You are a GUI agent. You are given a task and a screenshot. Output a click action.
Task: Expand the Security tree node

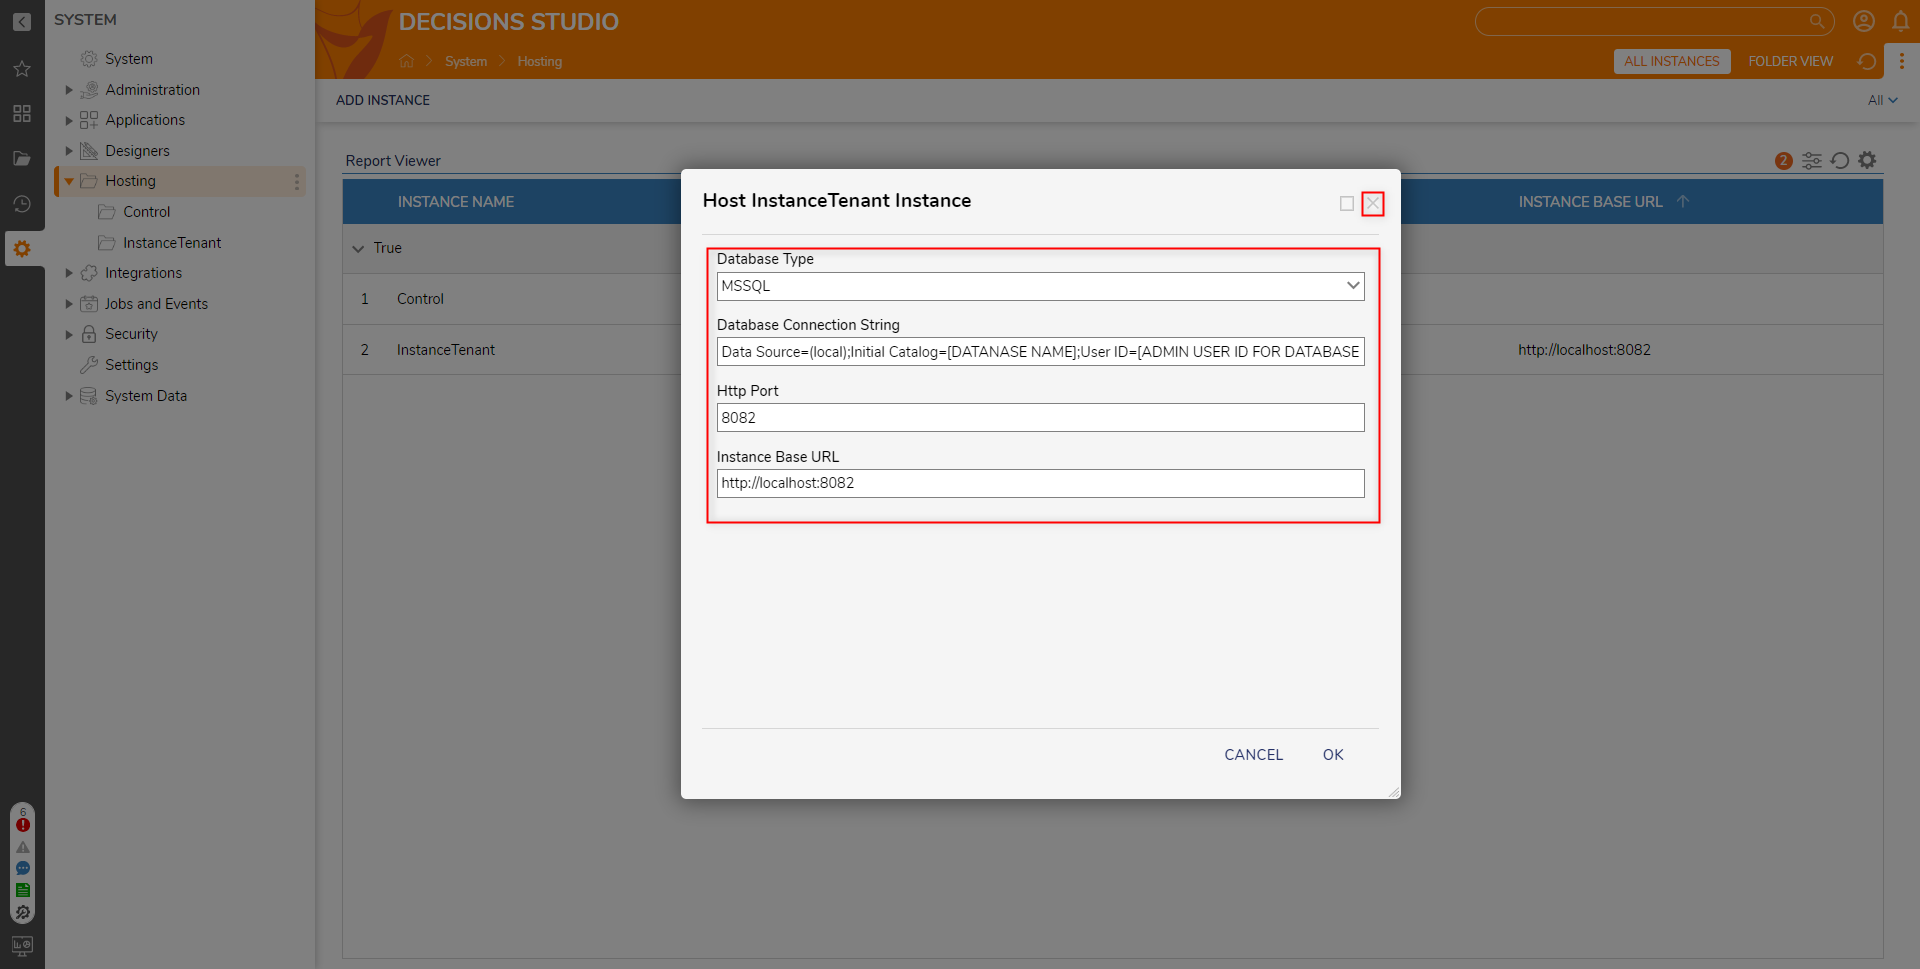click(69, 334)
